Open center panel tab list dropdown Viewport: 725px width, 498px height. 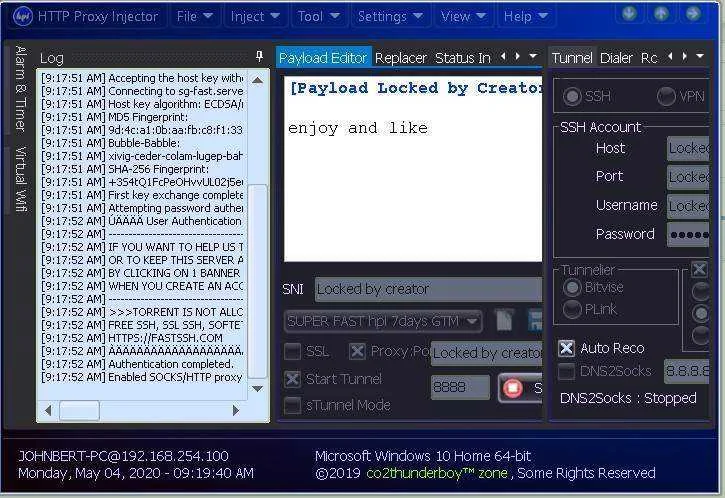533,56
